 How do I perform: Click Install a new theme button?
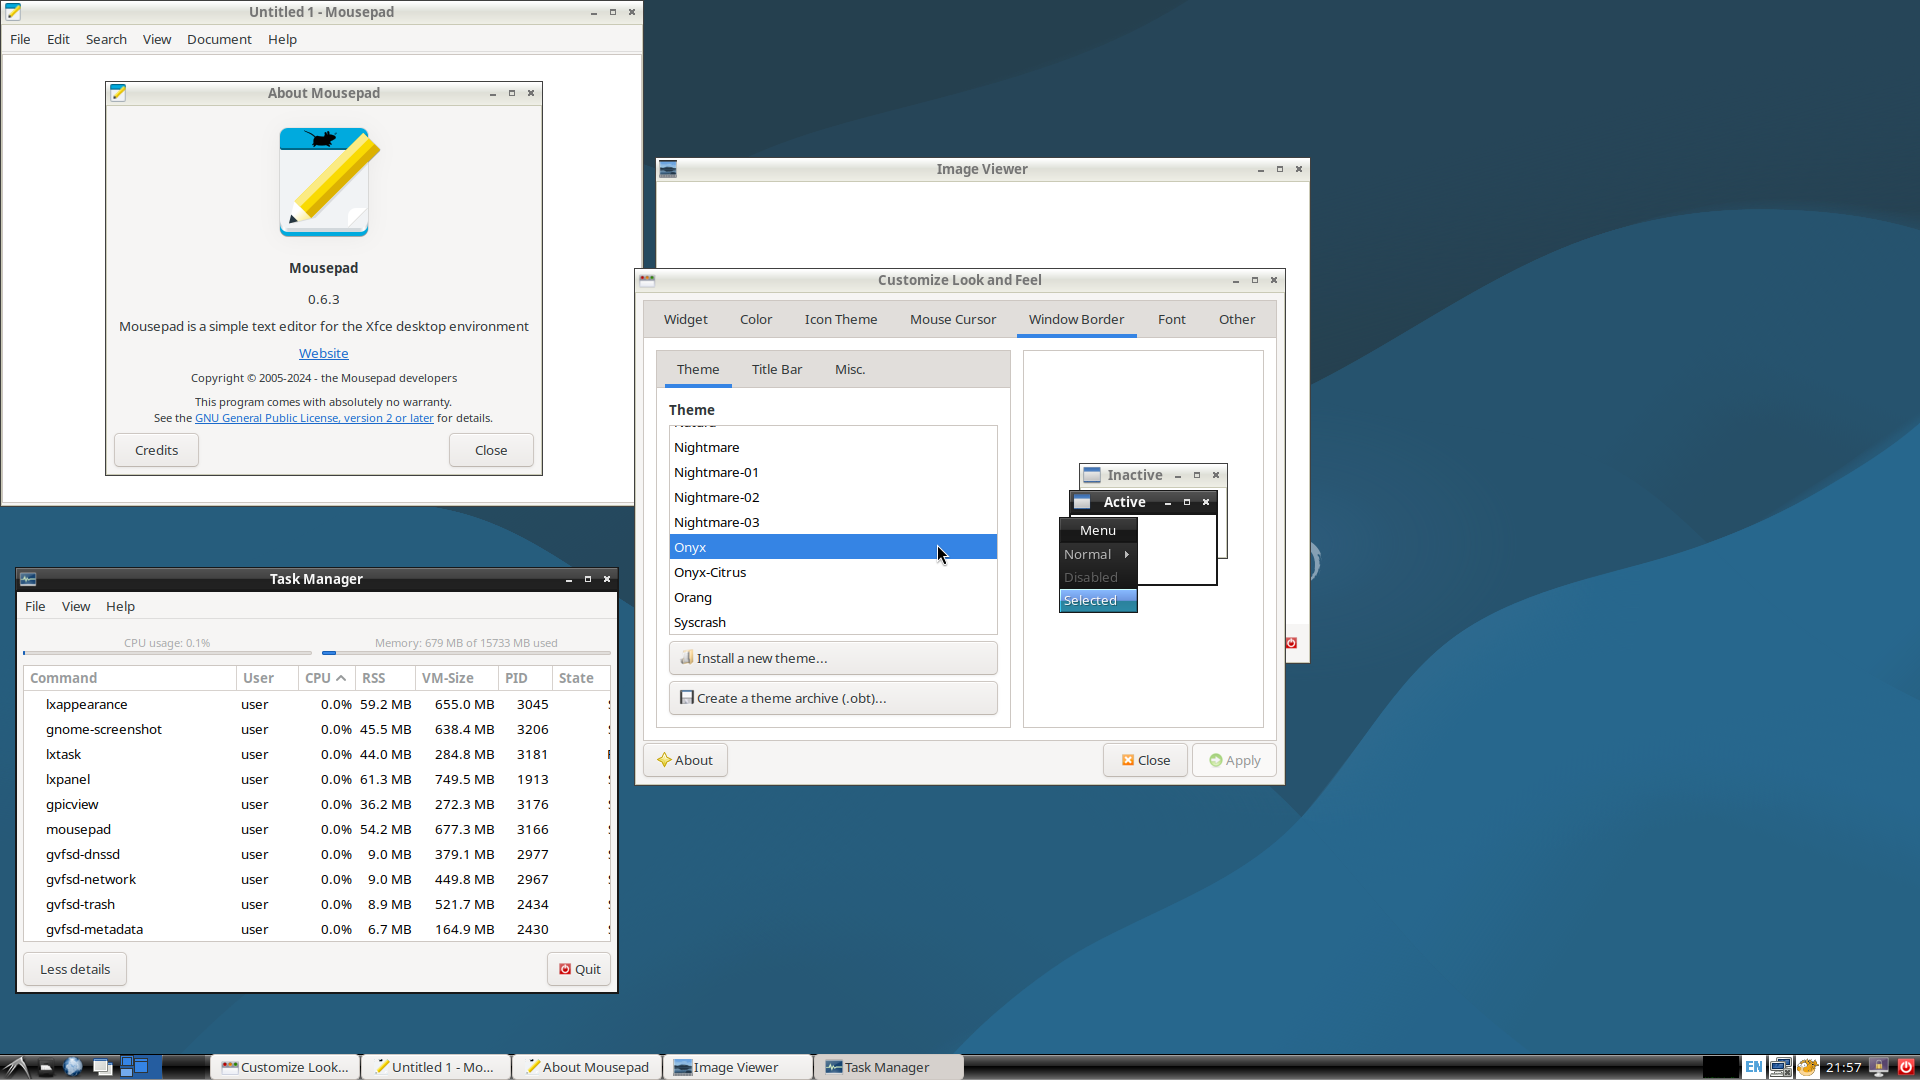pyautogui.click(x=833, y=658)
